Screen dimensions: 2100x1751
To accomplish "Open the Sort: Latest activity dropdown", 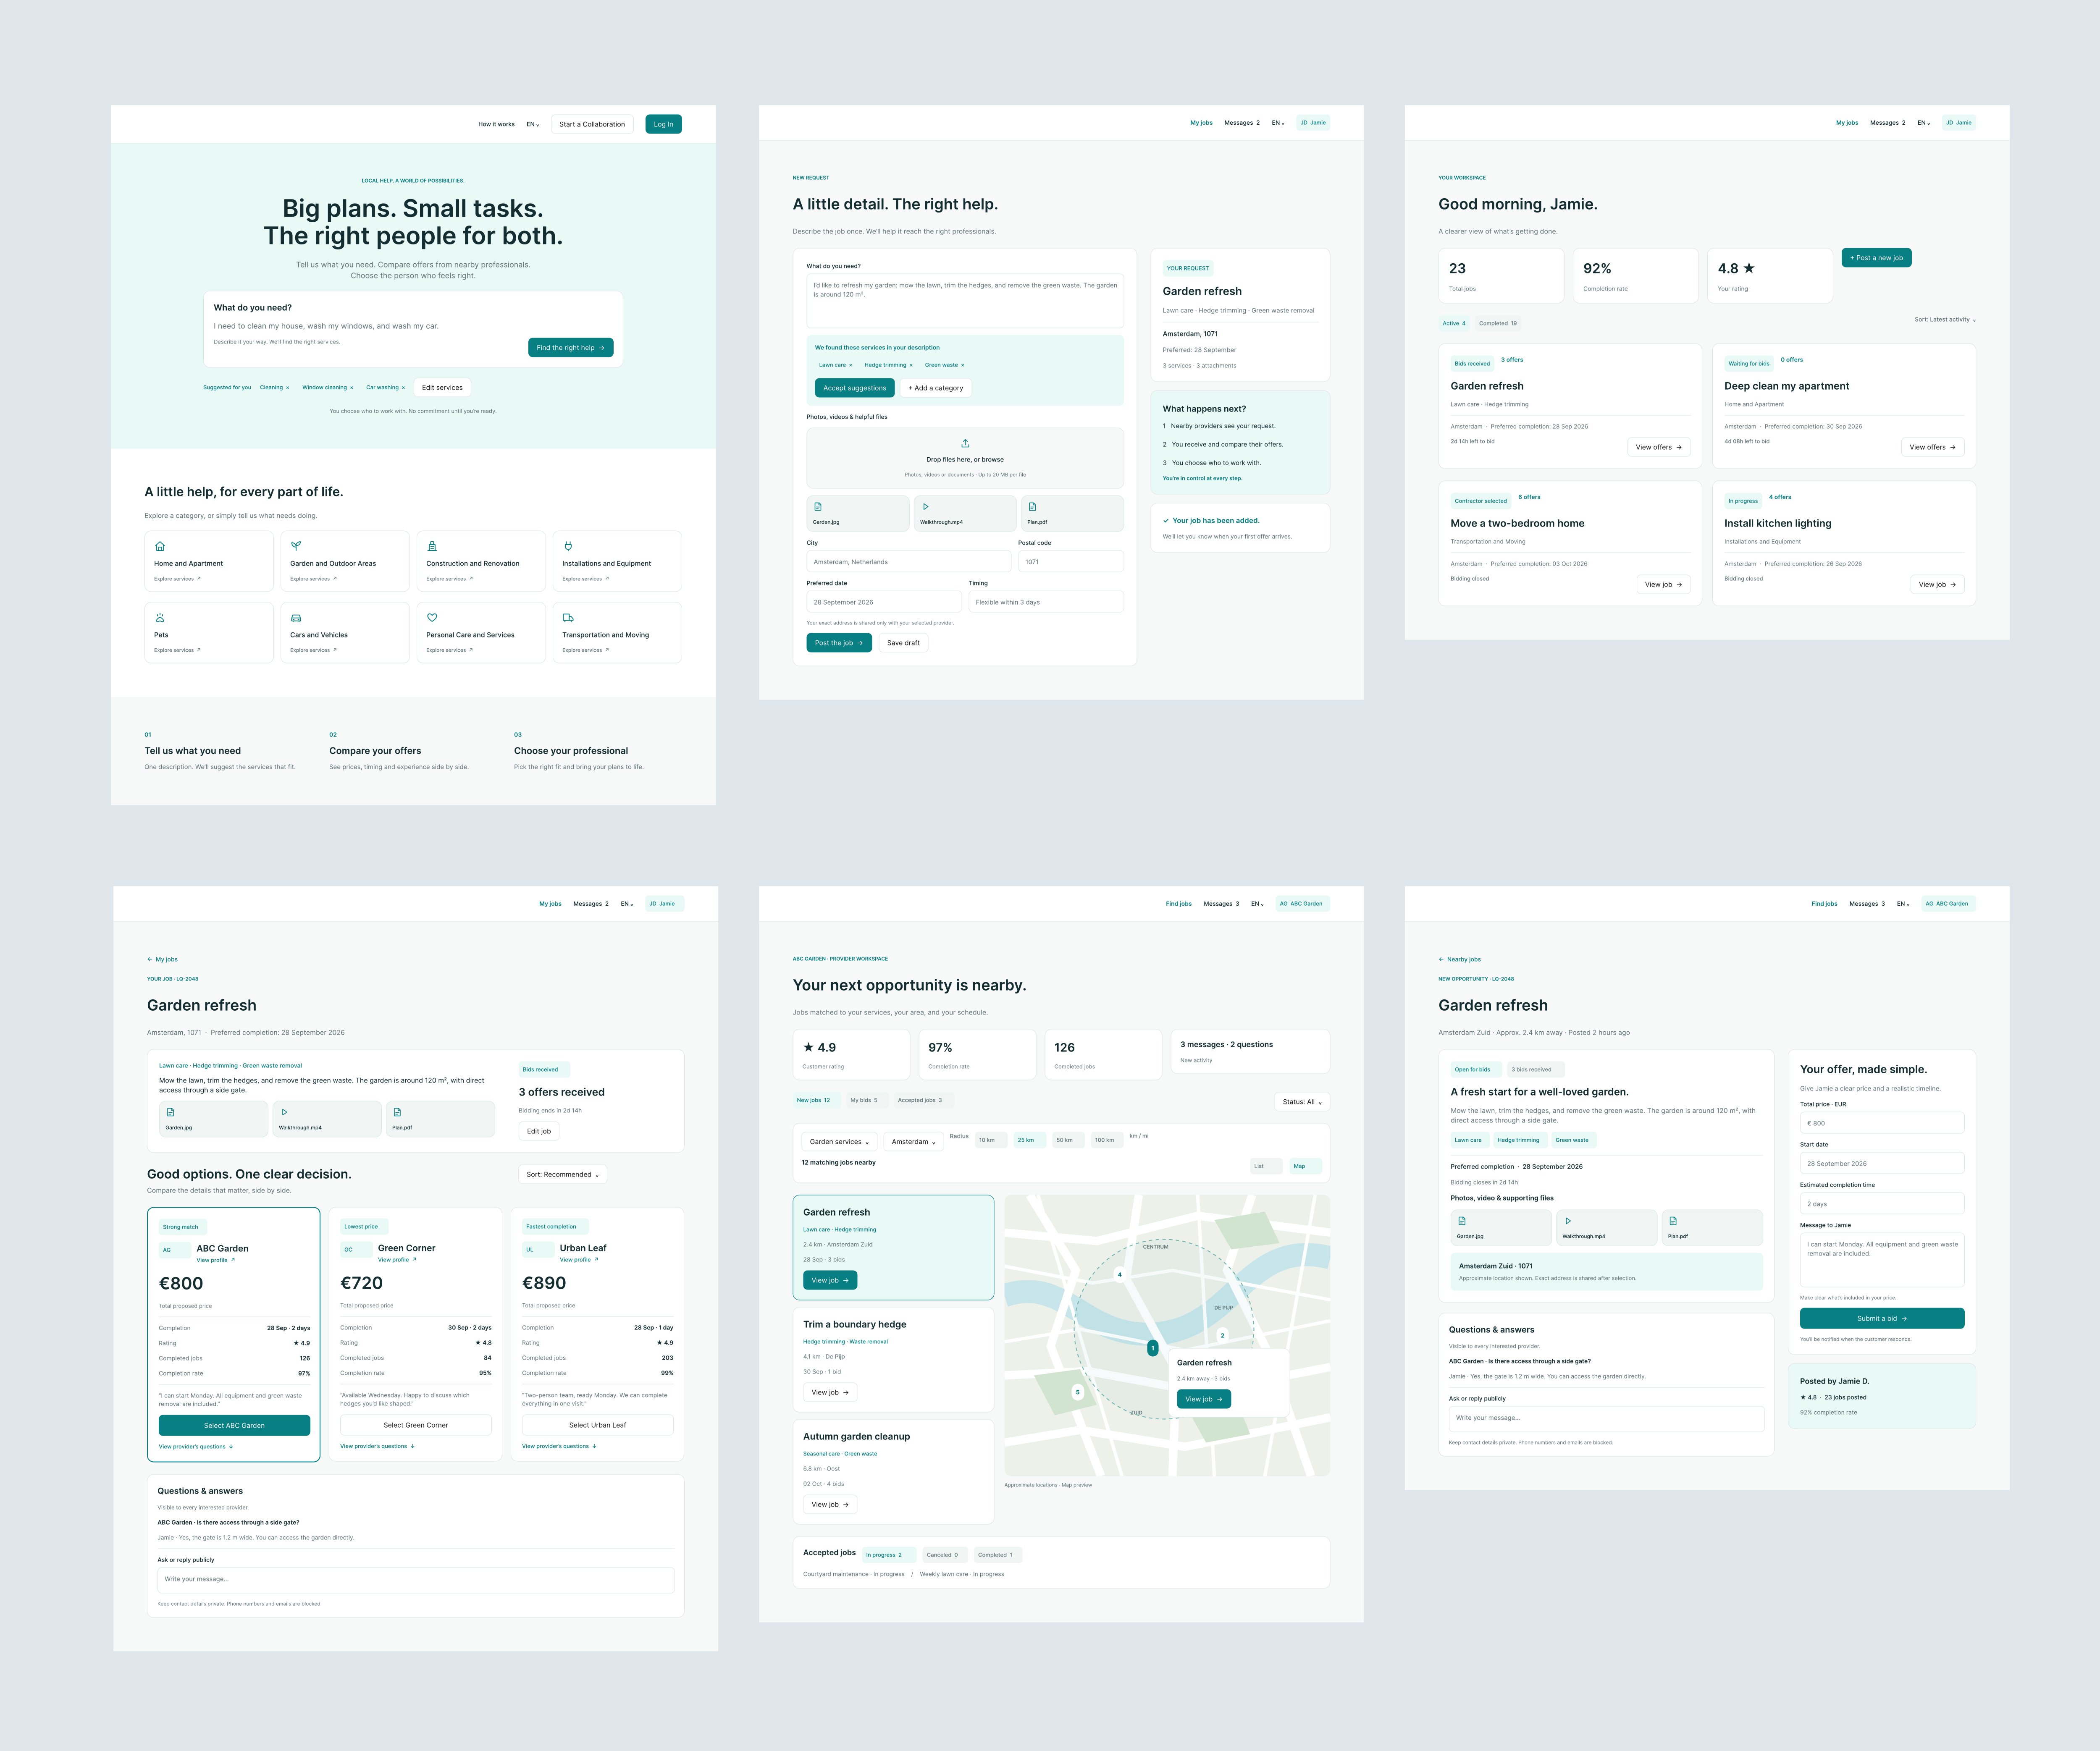I will 1945,320.
